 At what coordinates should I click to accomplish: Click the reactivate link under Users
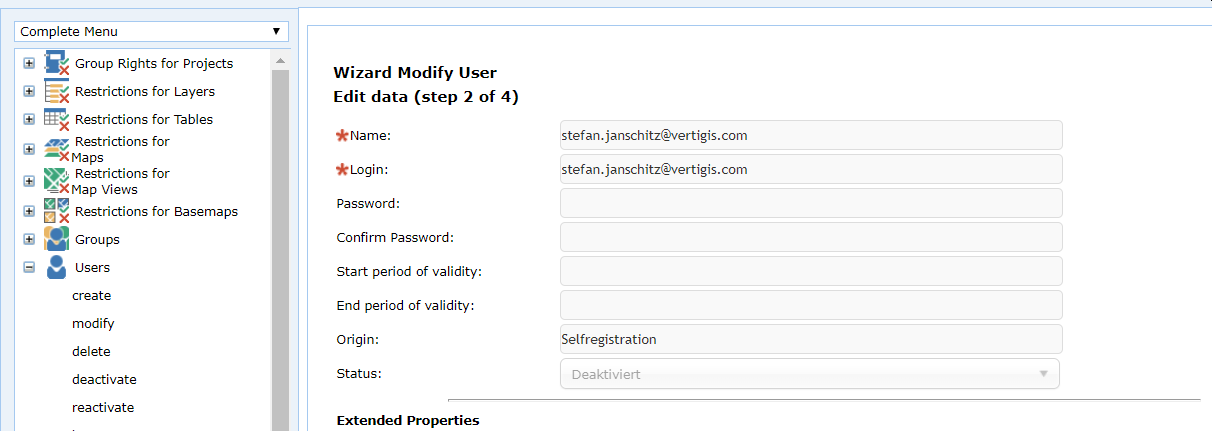click(x=103, y=408)
